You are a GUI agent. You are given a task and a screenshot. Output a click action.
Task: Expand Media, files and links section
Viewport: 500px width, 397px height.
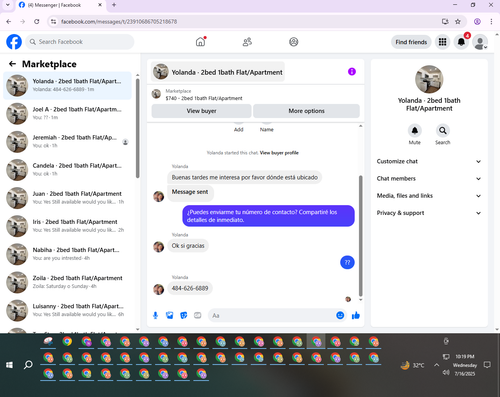(429, 196)
